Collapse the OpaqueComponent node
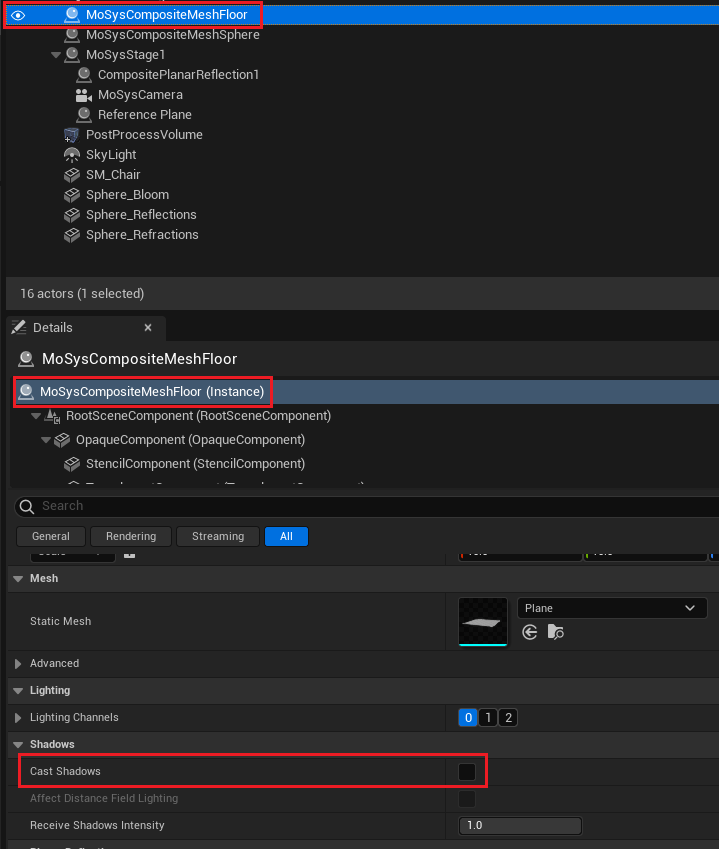 point(46,440)
